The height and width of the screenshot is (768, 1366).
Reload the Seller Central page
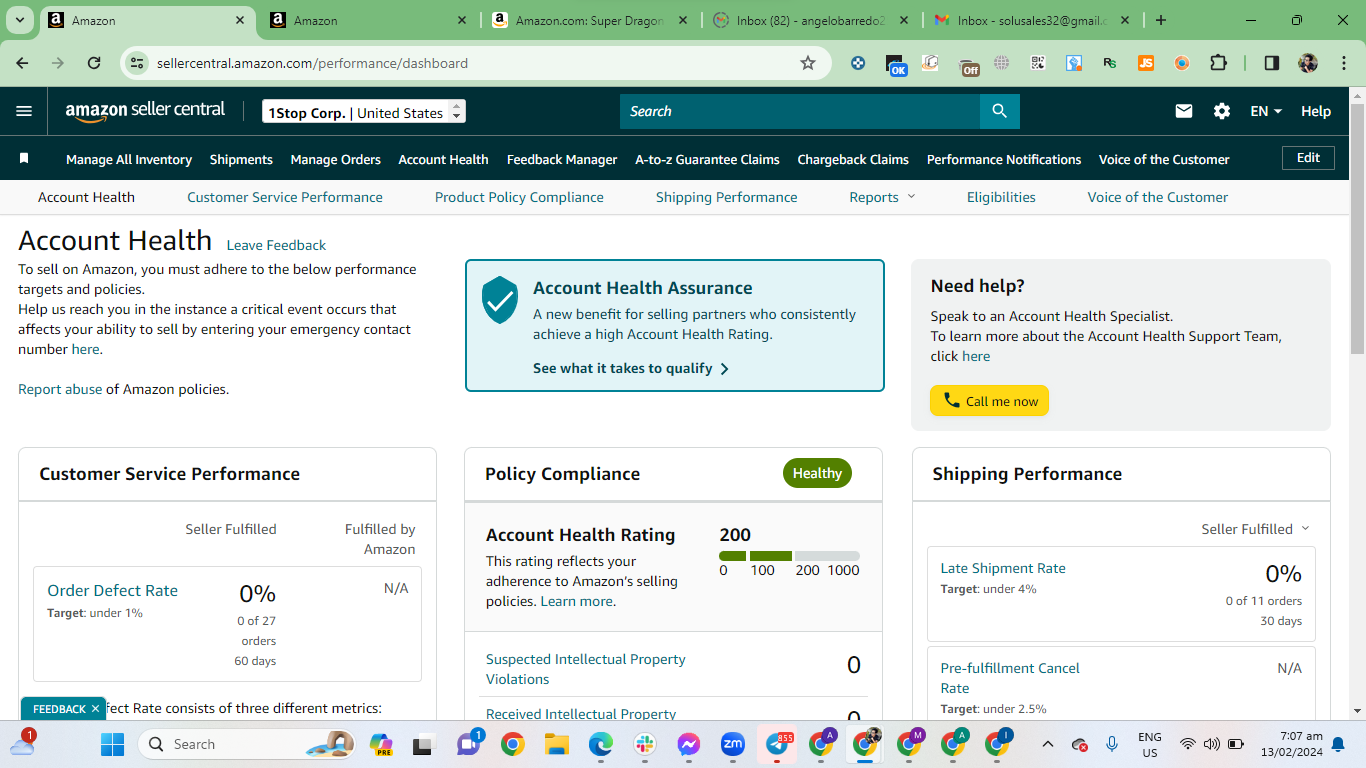click(94, 63)
